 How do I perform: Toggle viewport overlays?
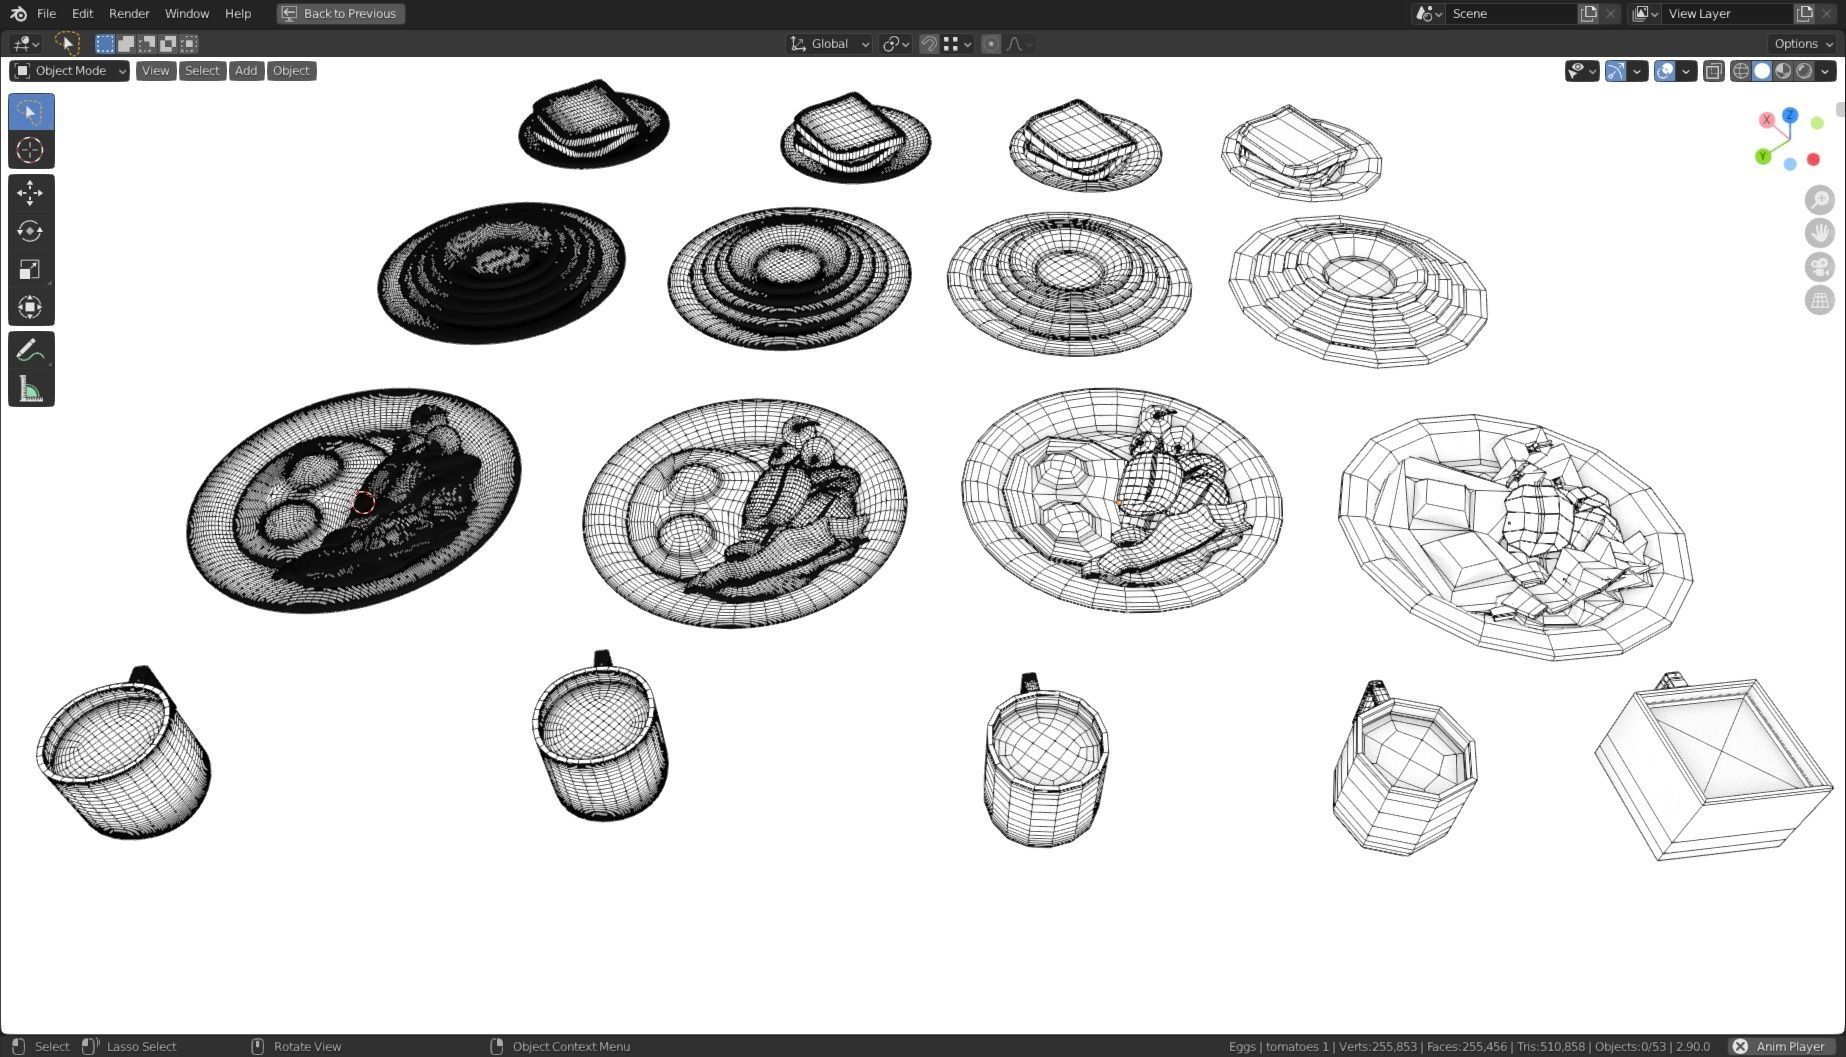click(x=1665, y=71)
